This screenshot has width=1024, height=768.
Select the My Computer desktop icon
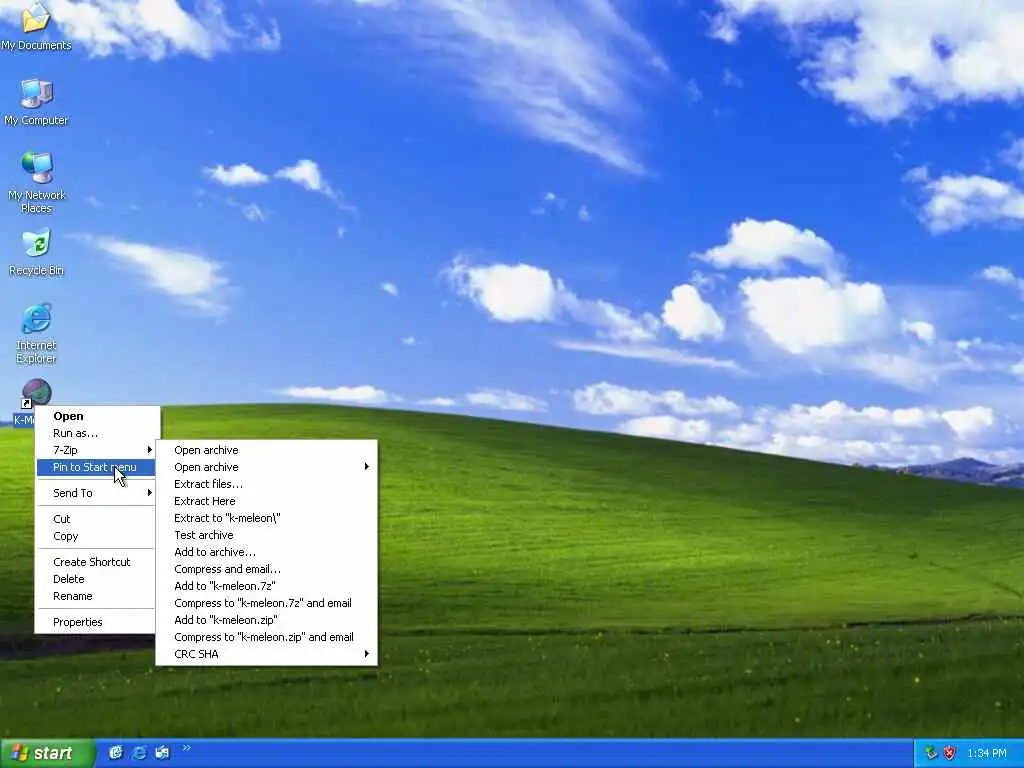[36, 102]
